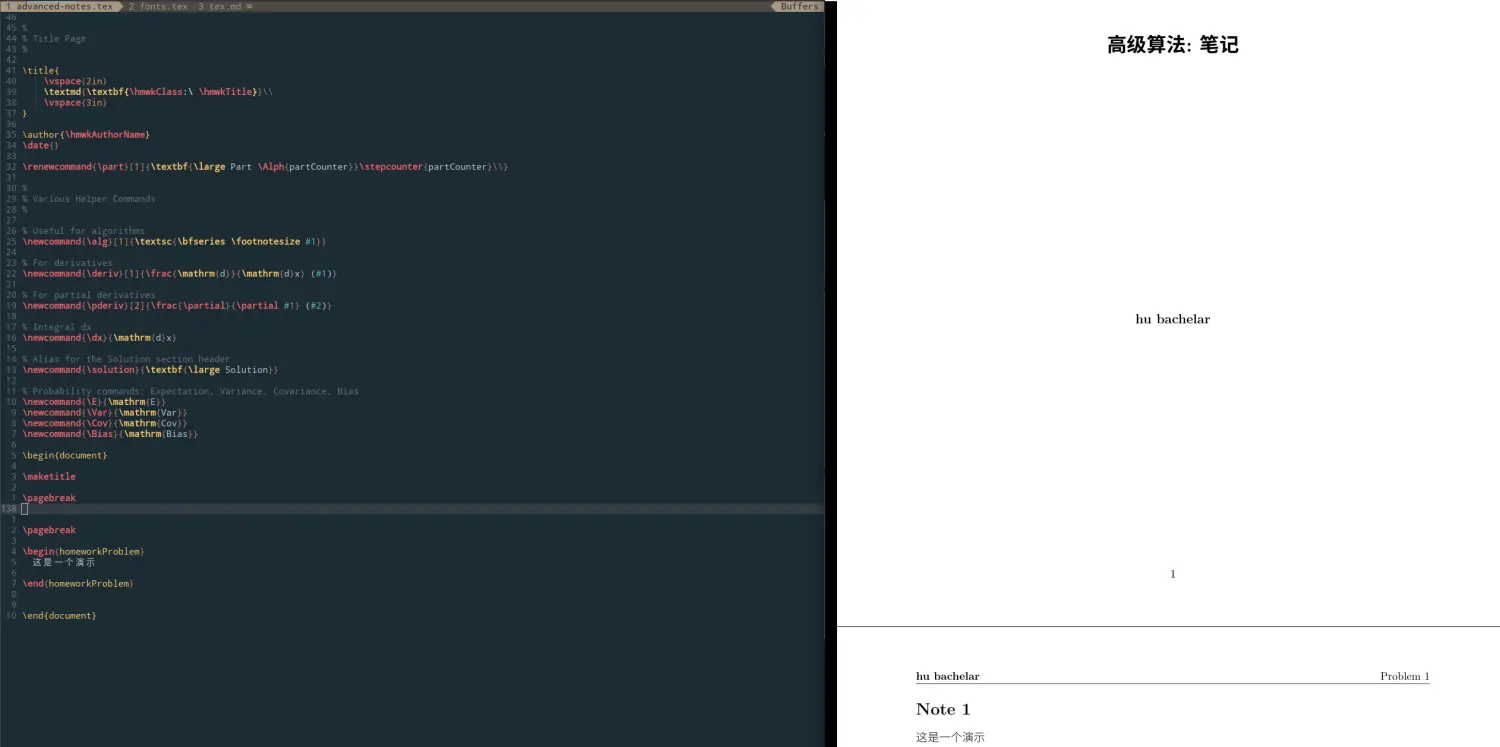Click the '% For partial derivatives' comment
This screenshot has height=747, width=1500.
click(x=89, y=294)
